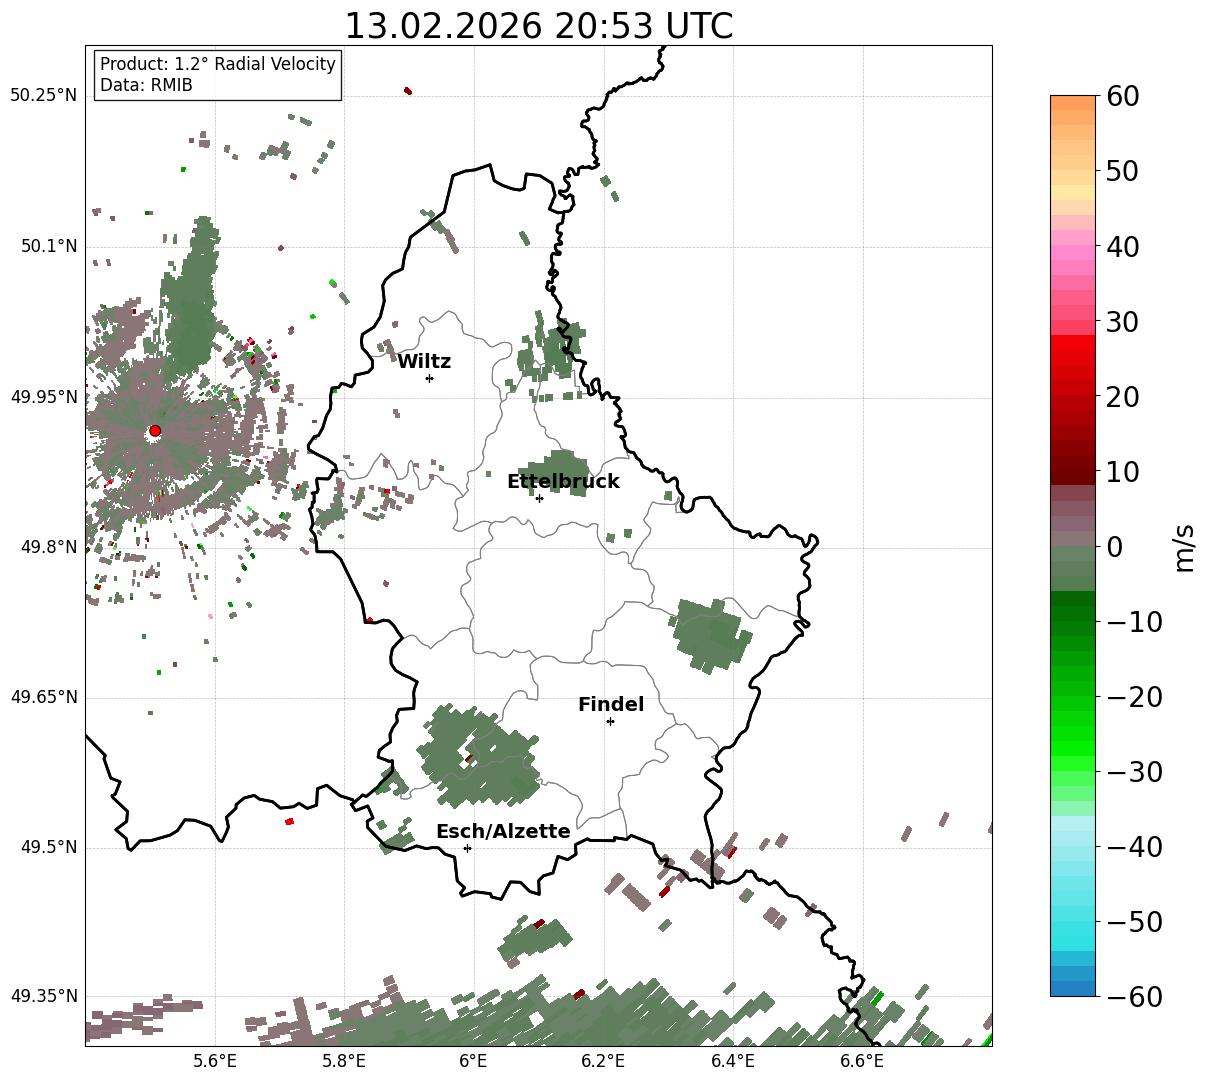Viewport: 1207px width, 1081px height.
Task: Click the 50.1°N latitude label
Action: pyautogui.click(x=49, y=246)
